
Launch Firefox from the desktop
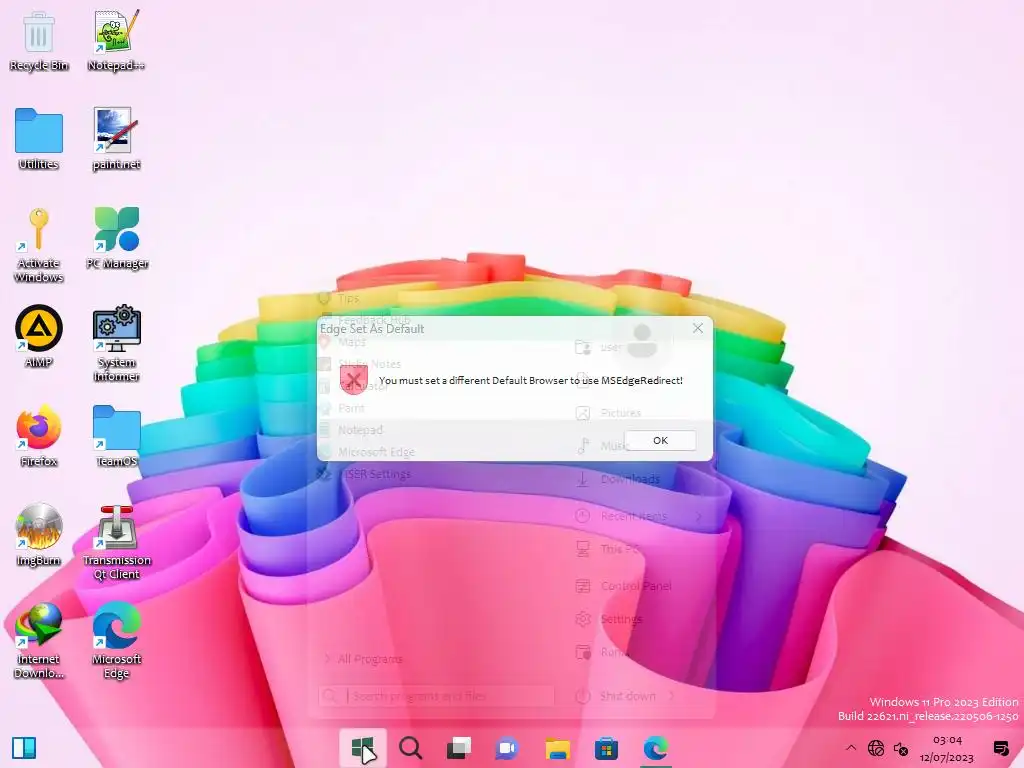(39, 436)
